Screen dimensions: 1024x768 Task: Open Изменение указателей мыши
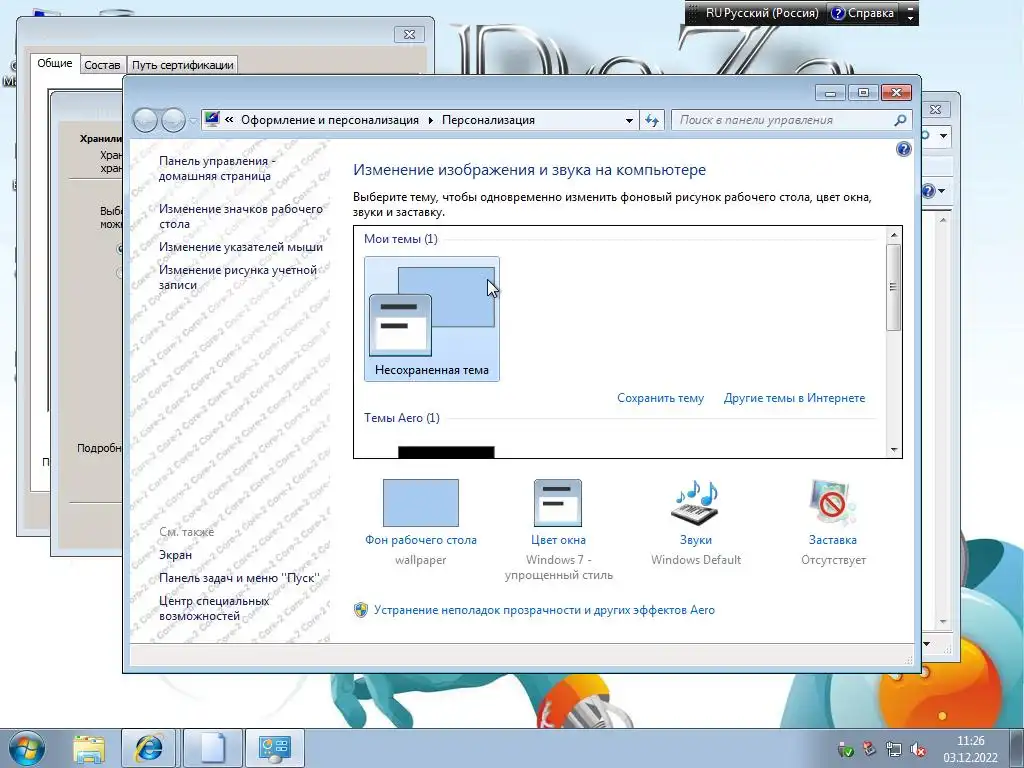pyautogui.click(x=241, y=247)
